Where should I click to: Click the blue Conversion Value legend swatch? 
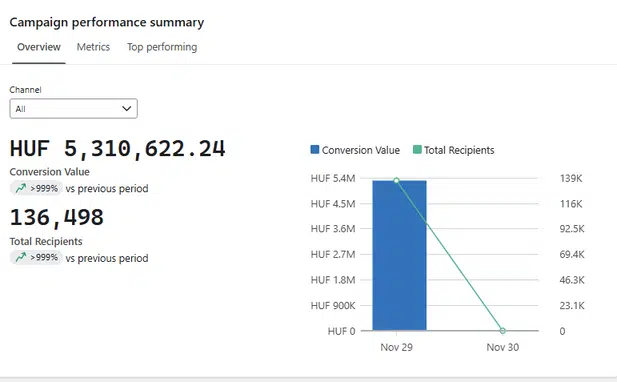[314, 149]
